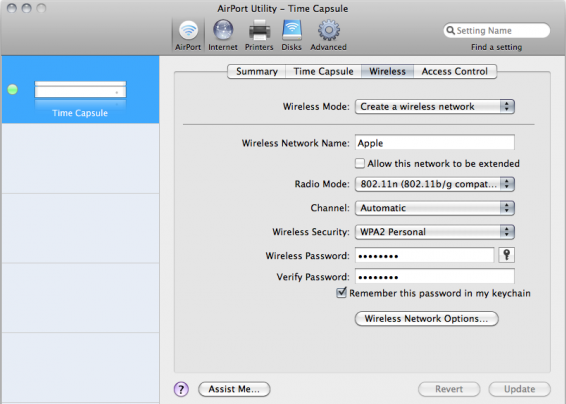Open Wireless Network Options
Viewport: 566px width, 404px height.
[x=427, y=319]
